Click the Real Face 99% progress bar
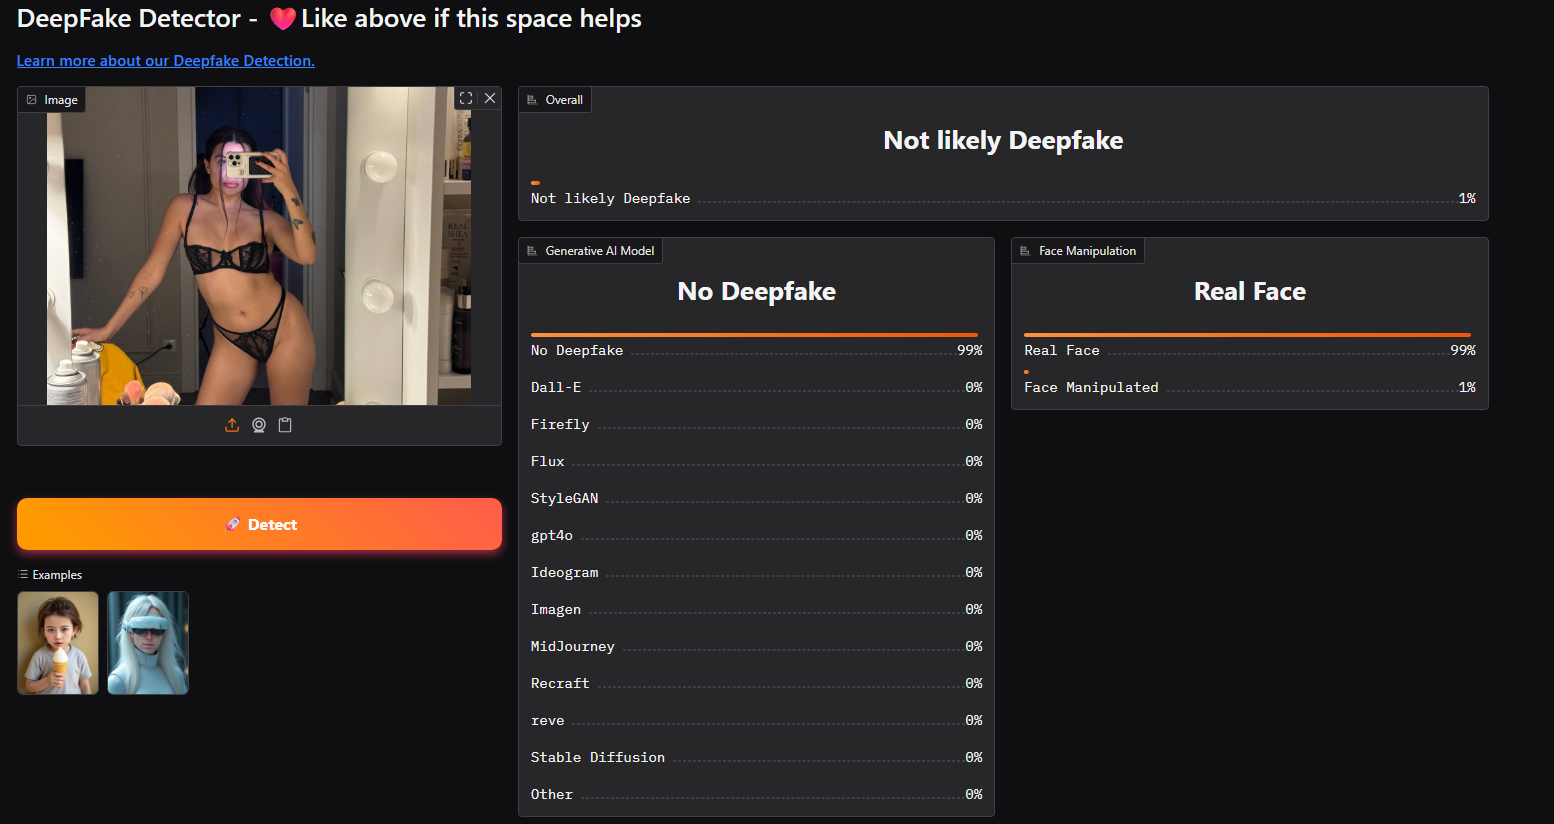1554x824 pixels. tap(1247, 335)
